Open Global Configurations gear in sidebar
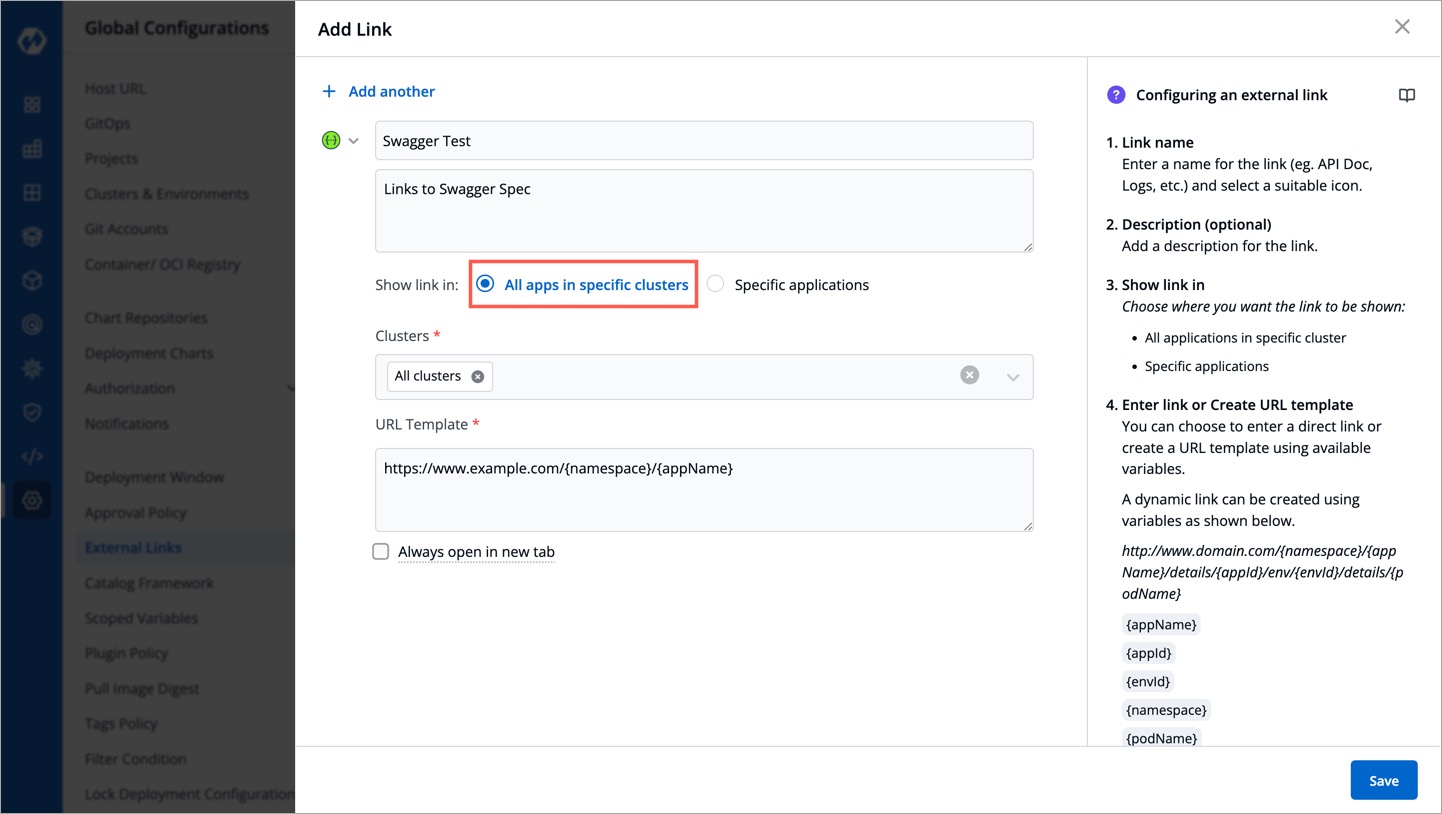This screenshot has height=814, width=1442. point(32,501)
